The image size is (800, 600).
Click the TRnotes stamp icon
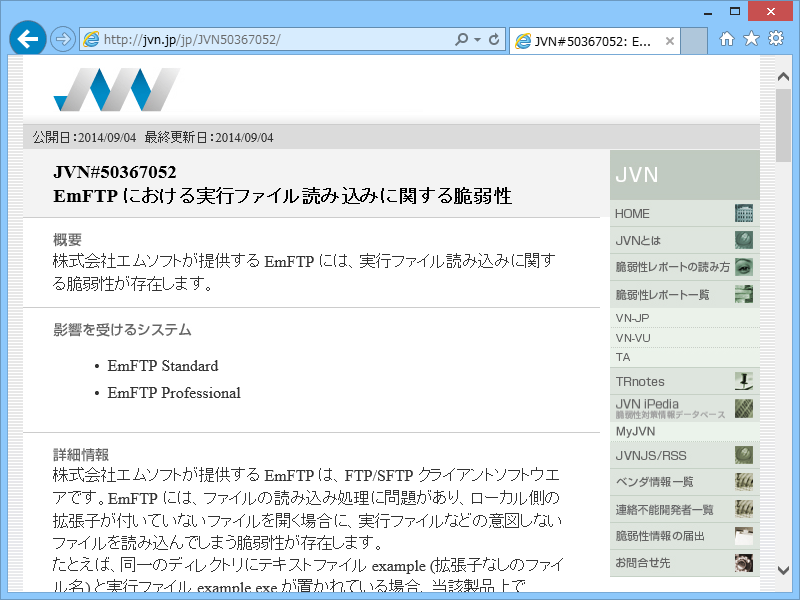[746, 381]
